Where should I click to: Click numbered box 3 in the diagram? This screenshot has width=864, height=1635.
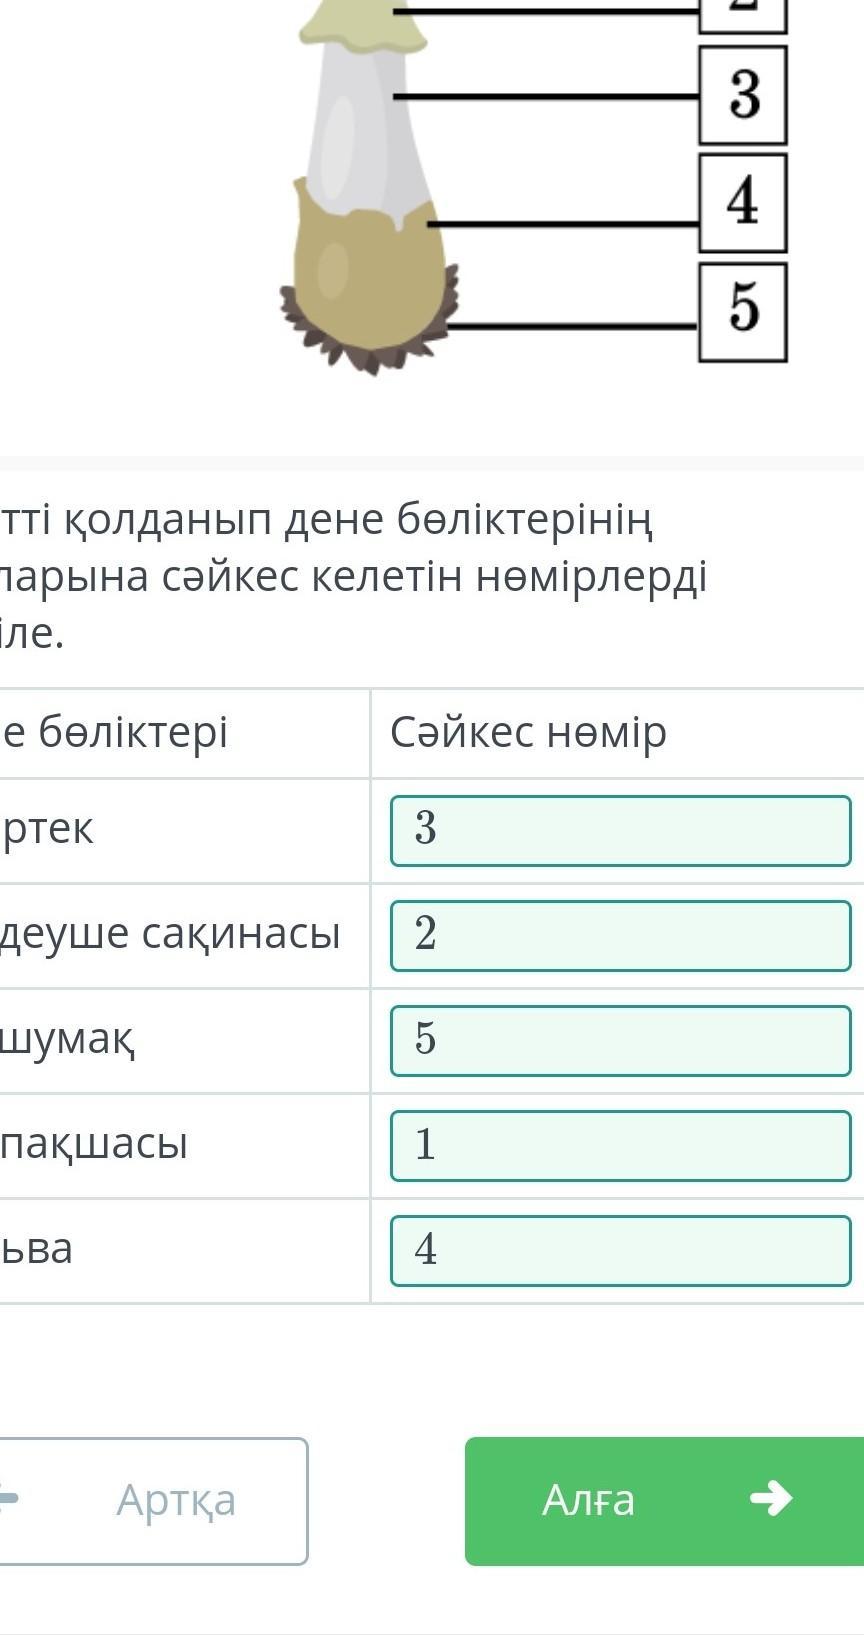pyautogui.click(x=743, y=95)
